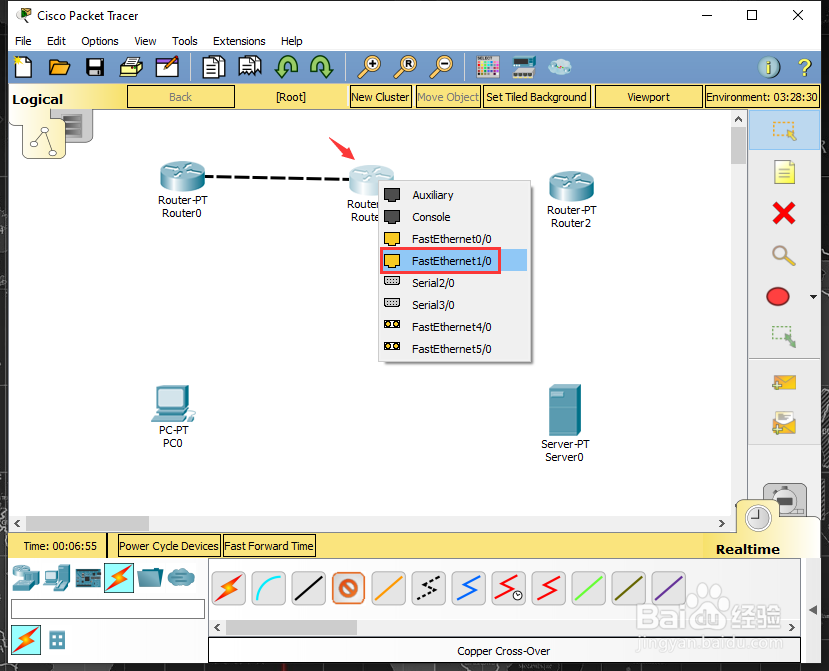Click Power Cycle Devices button

click(169, 546)
